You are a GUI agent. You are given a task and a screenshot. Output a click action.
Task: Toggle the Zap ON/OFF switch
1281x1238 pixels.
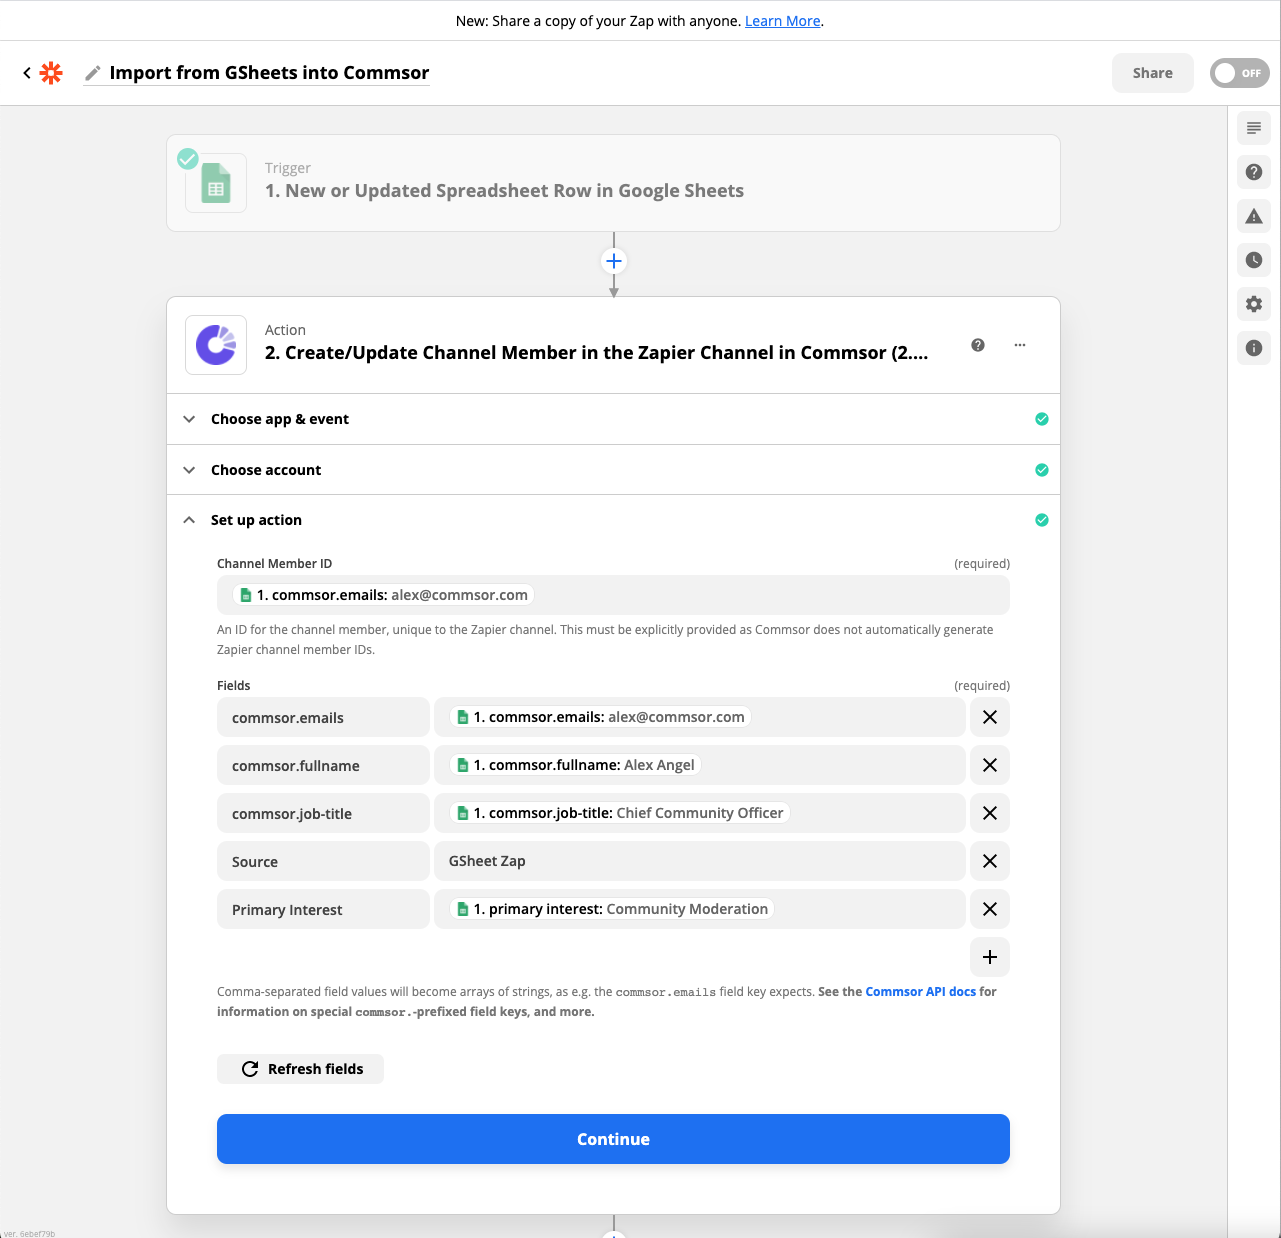coord(1240,73)
